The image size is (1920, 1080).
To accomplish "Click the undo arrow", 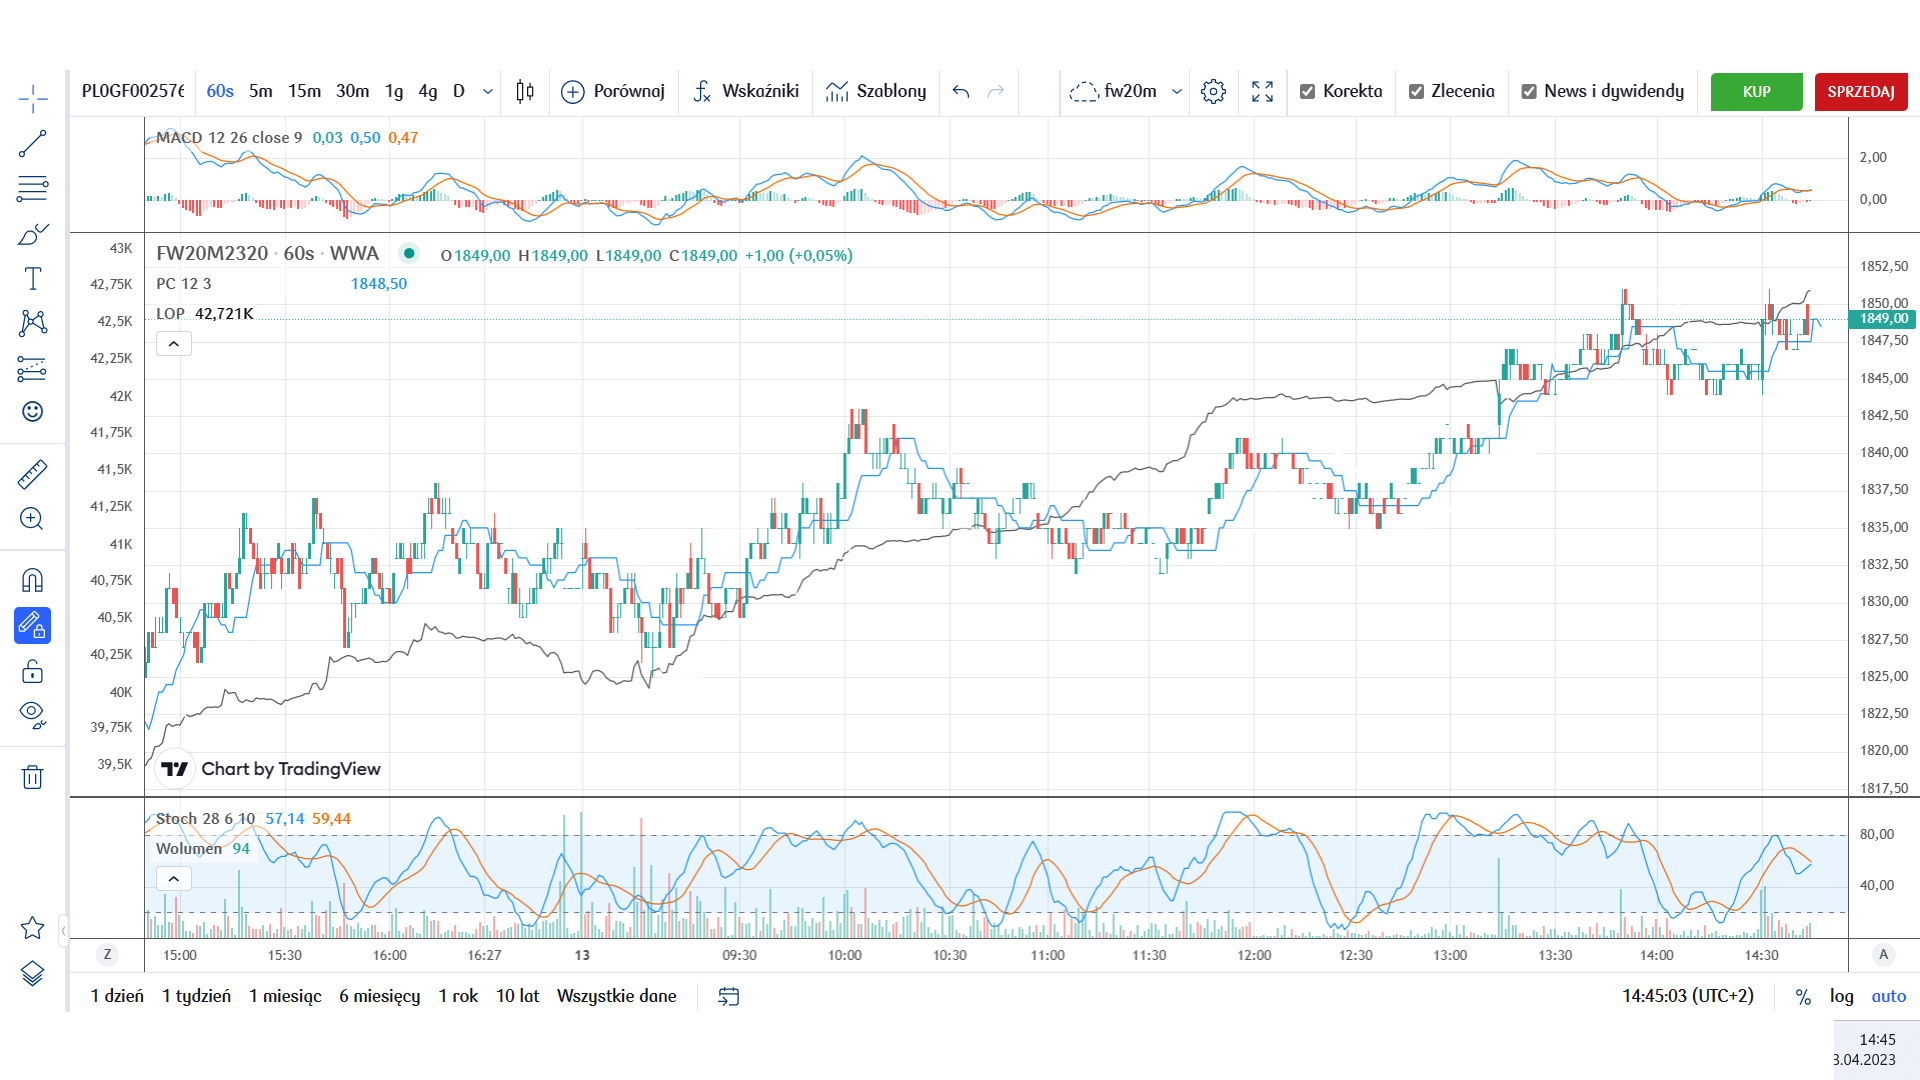I will (x=961, y=91).
